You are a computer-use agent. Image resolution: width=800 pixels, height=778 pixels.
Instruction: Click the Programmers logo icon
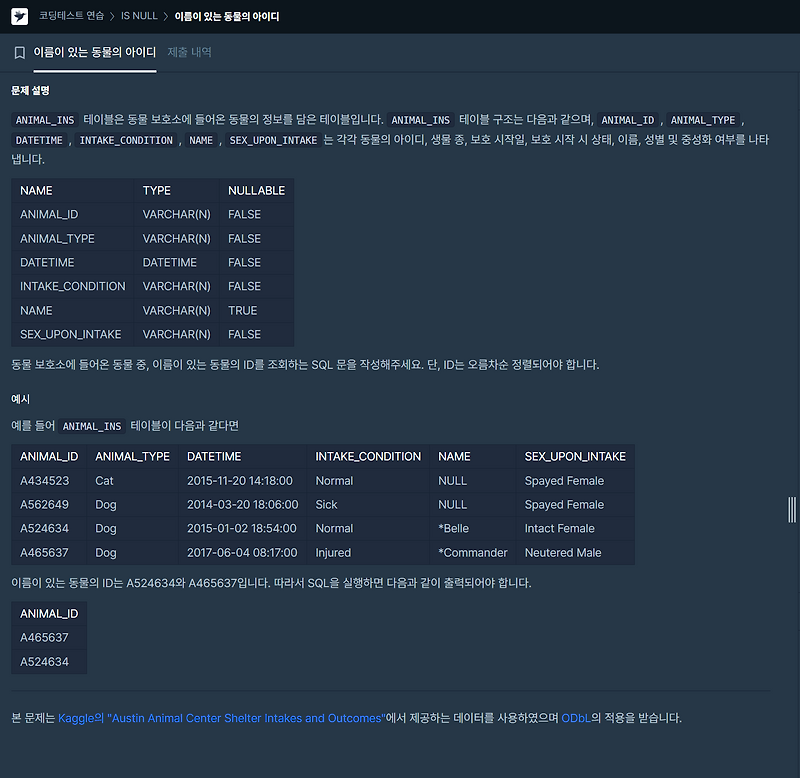point(17,15)
